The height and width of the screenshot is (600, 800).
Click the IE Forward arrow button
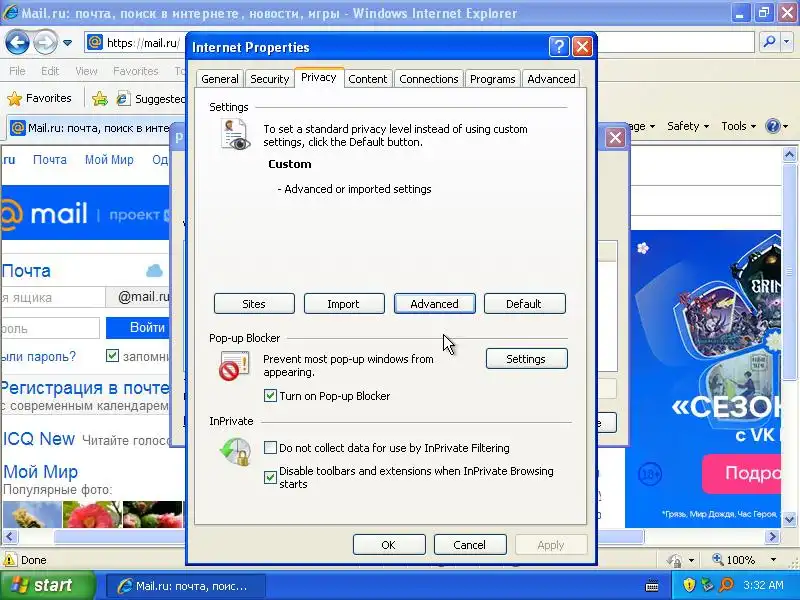tap(45, 43)
